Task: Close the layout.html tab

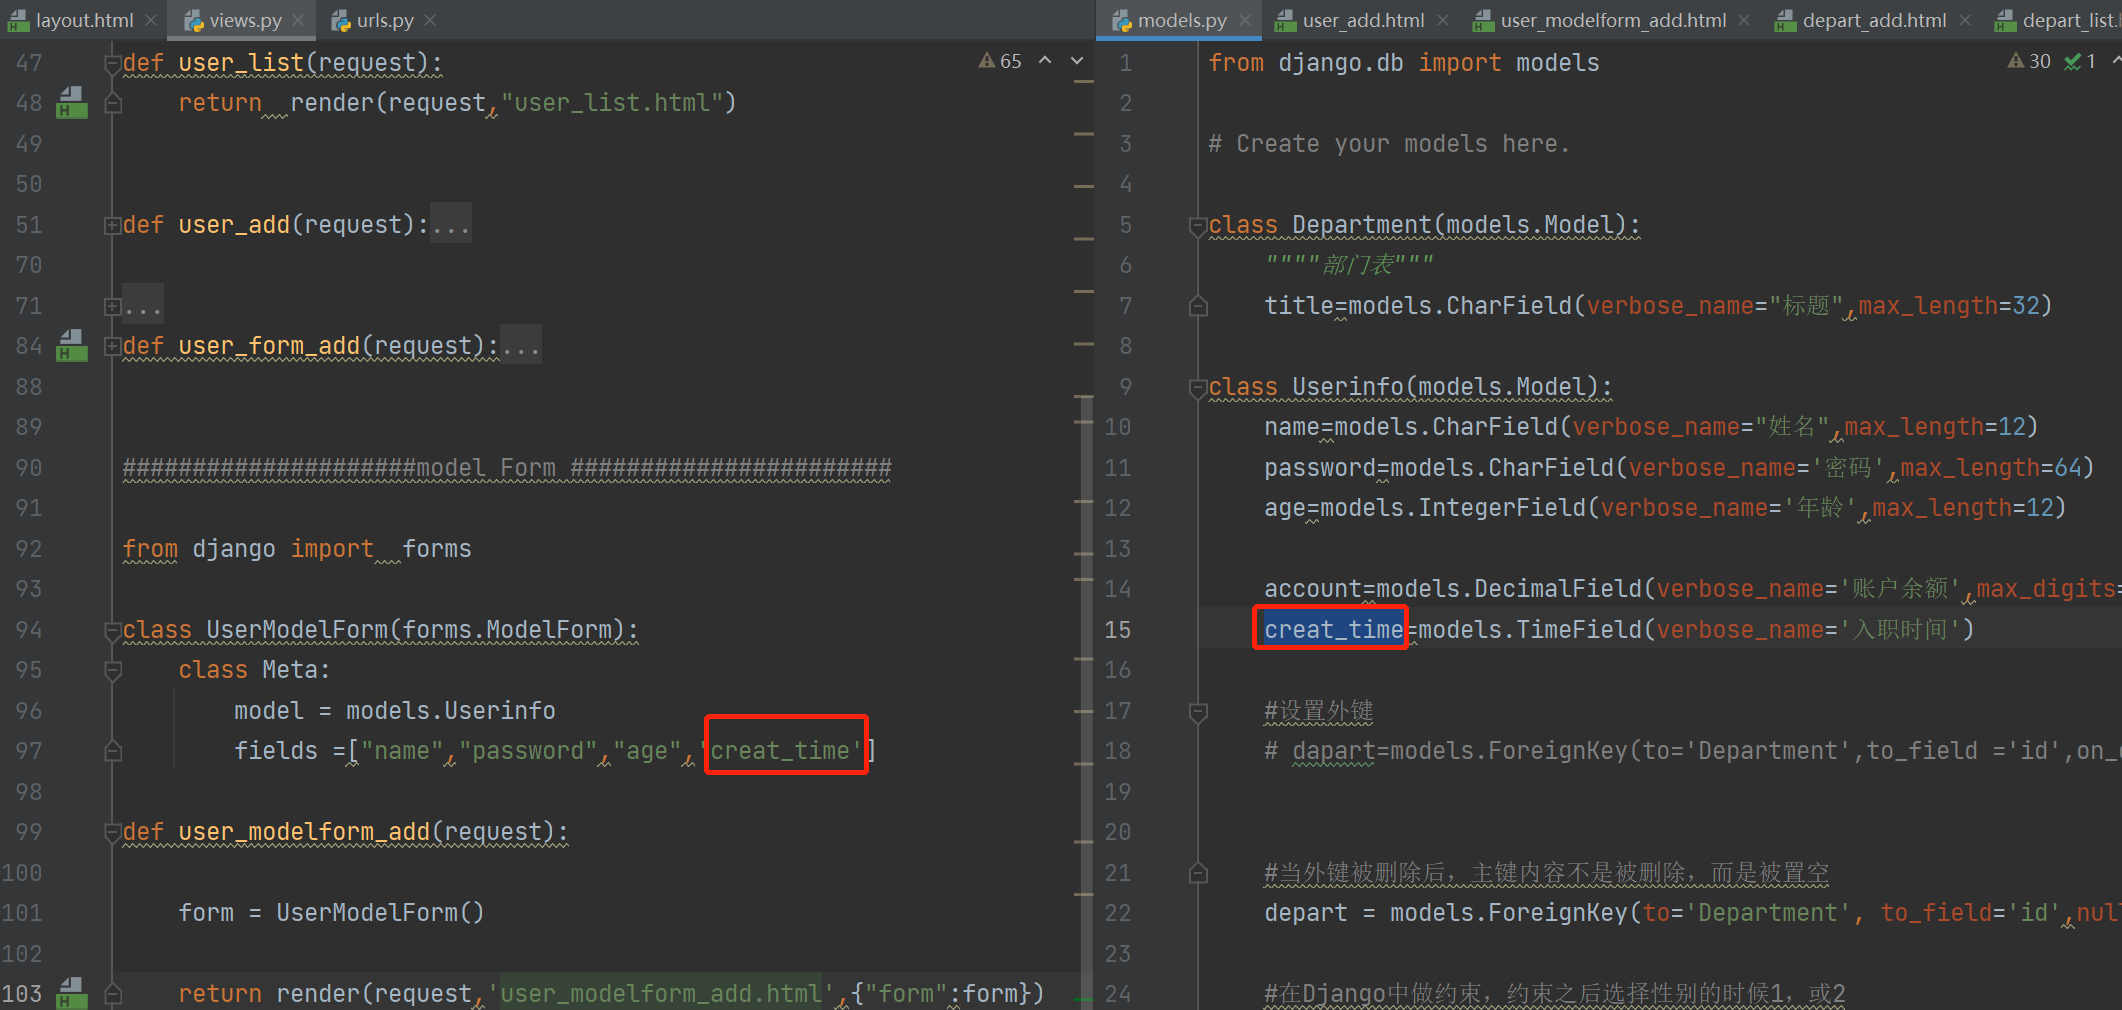Action: click(x=151, y=20)
